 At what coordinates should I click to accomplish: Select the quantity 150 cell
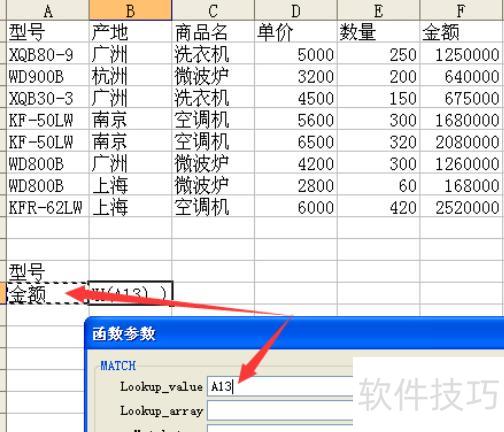pyautogui.click(x=378, y=97)
